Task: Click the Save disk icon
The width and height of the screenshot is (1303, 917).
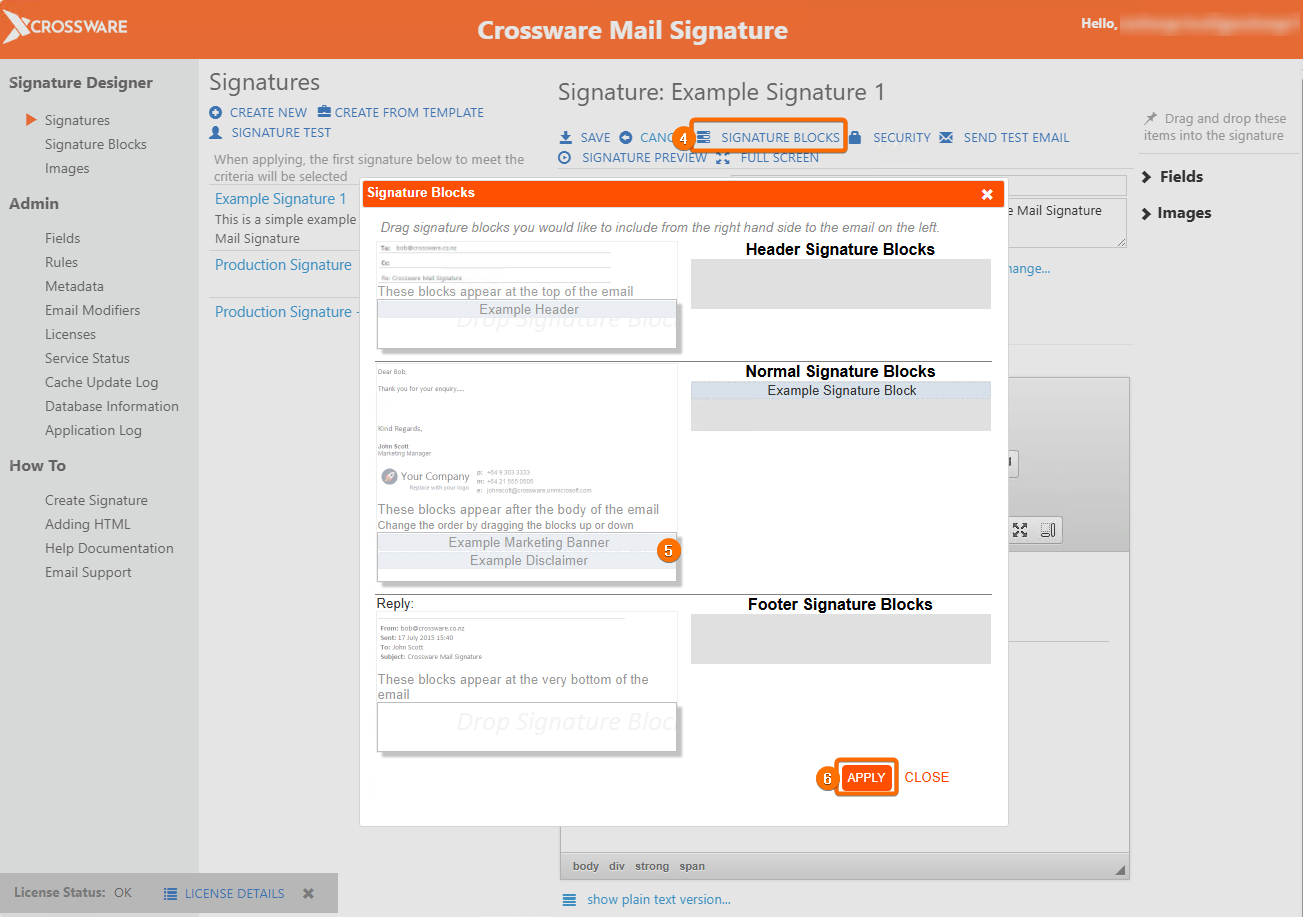Action: click(565, 138)
